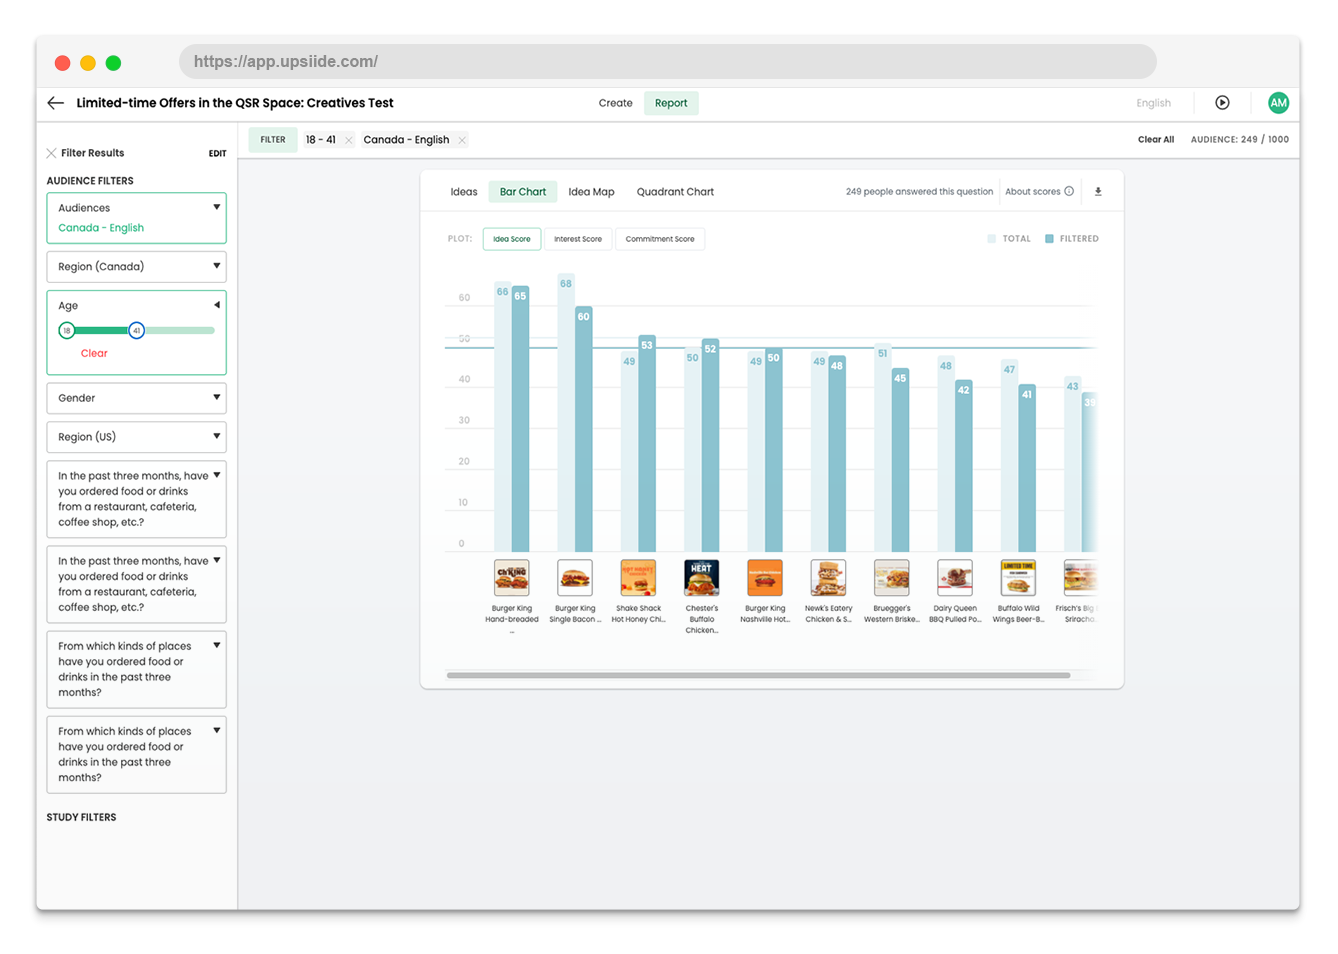Click the About scores info icon
This screenshot has height=954, width=1338.
point(1069,191)
